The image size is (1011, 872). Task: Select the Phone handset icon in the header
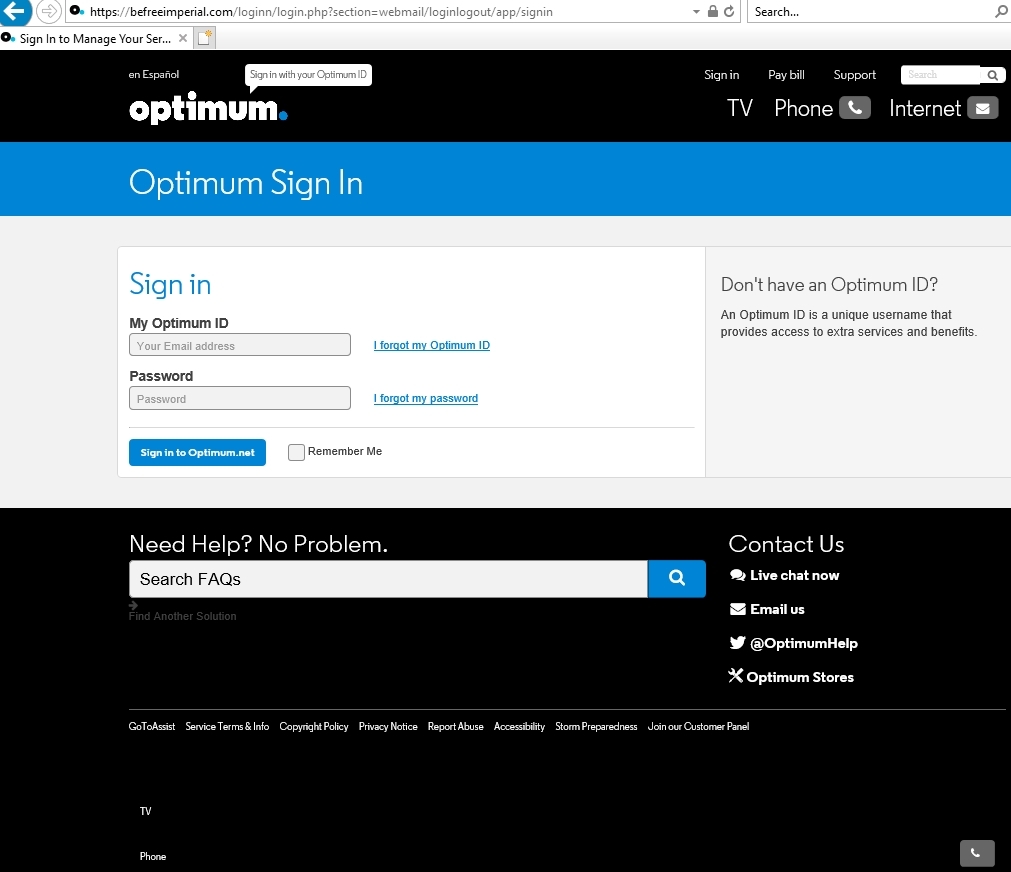[855, 107]
